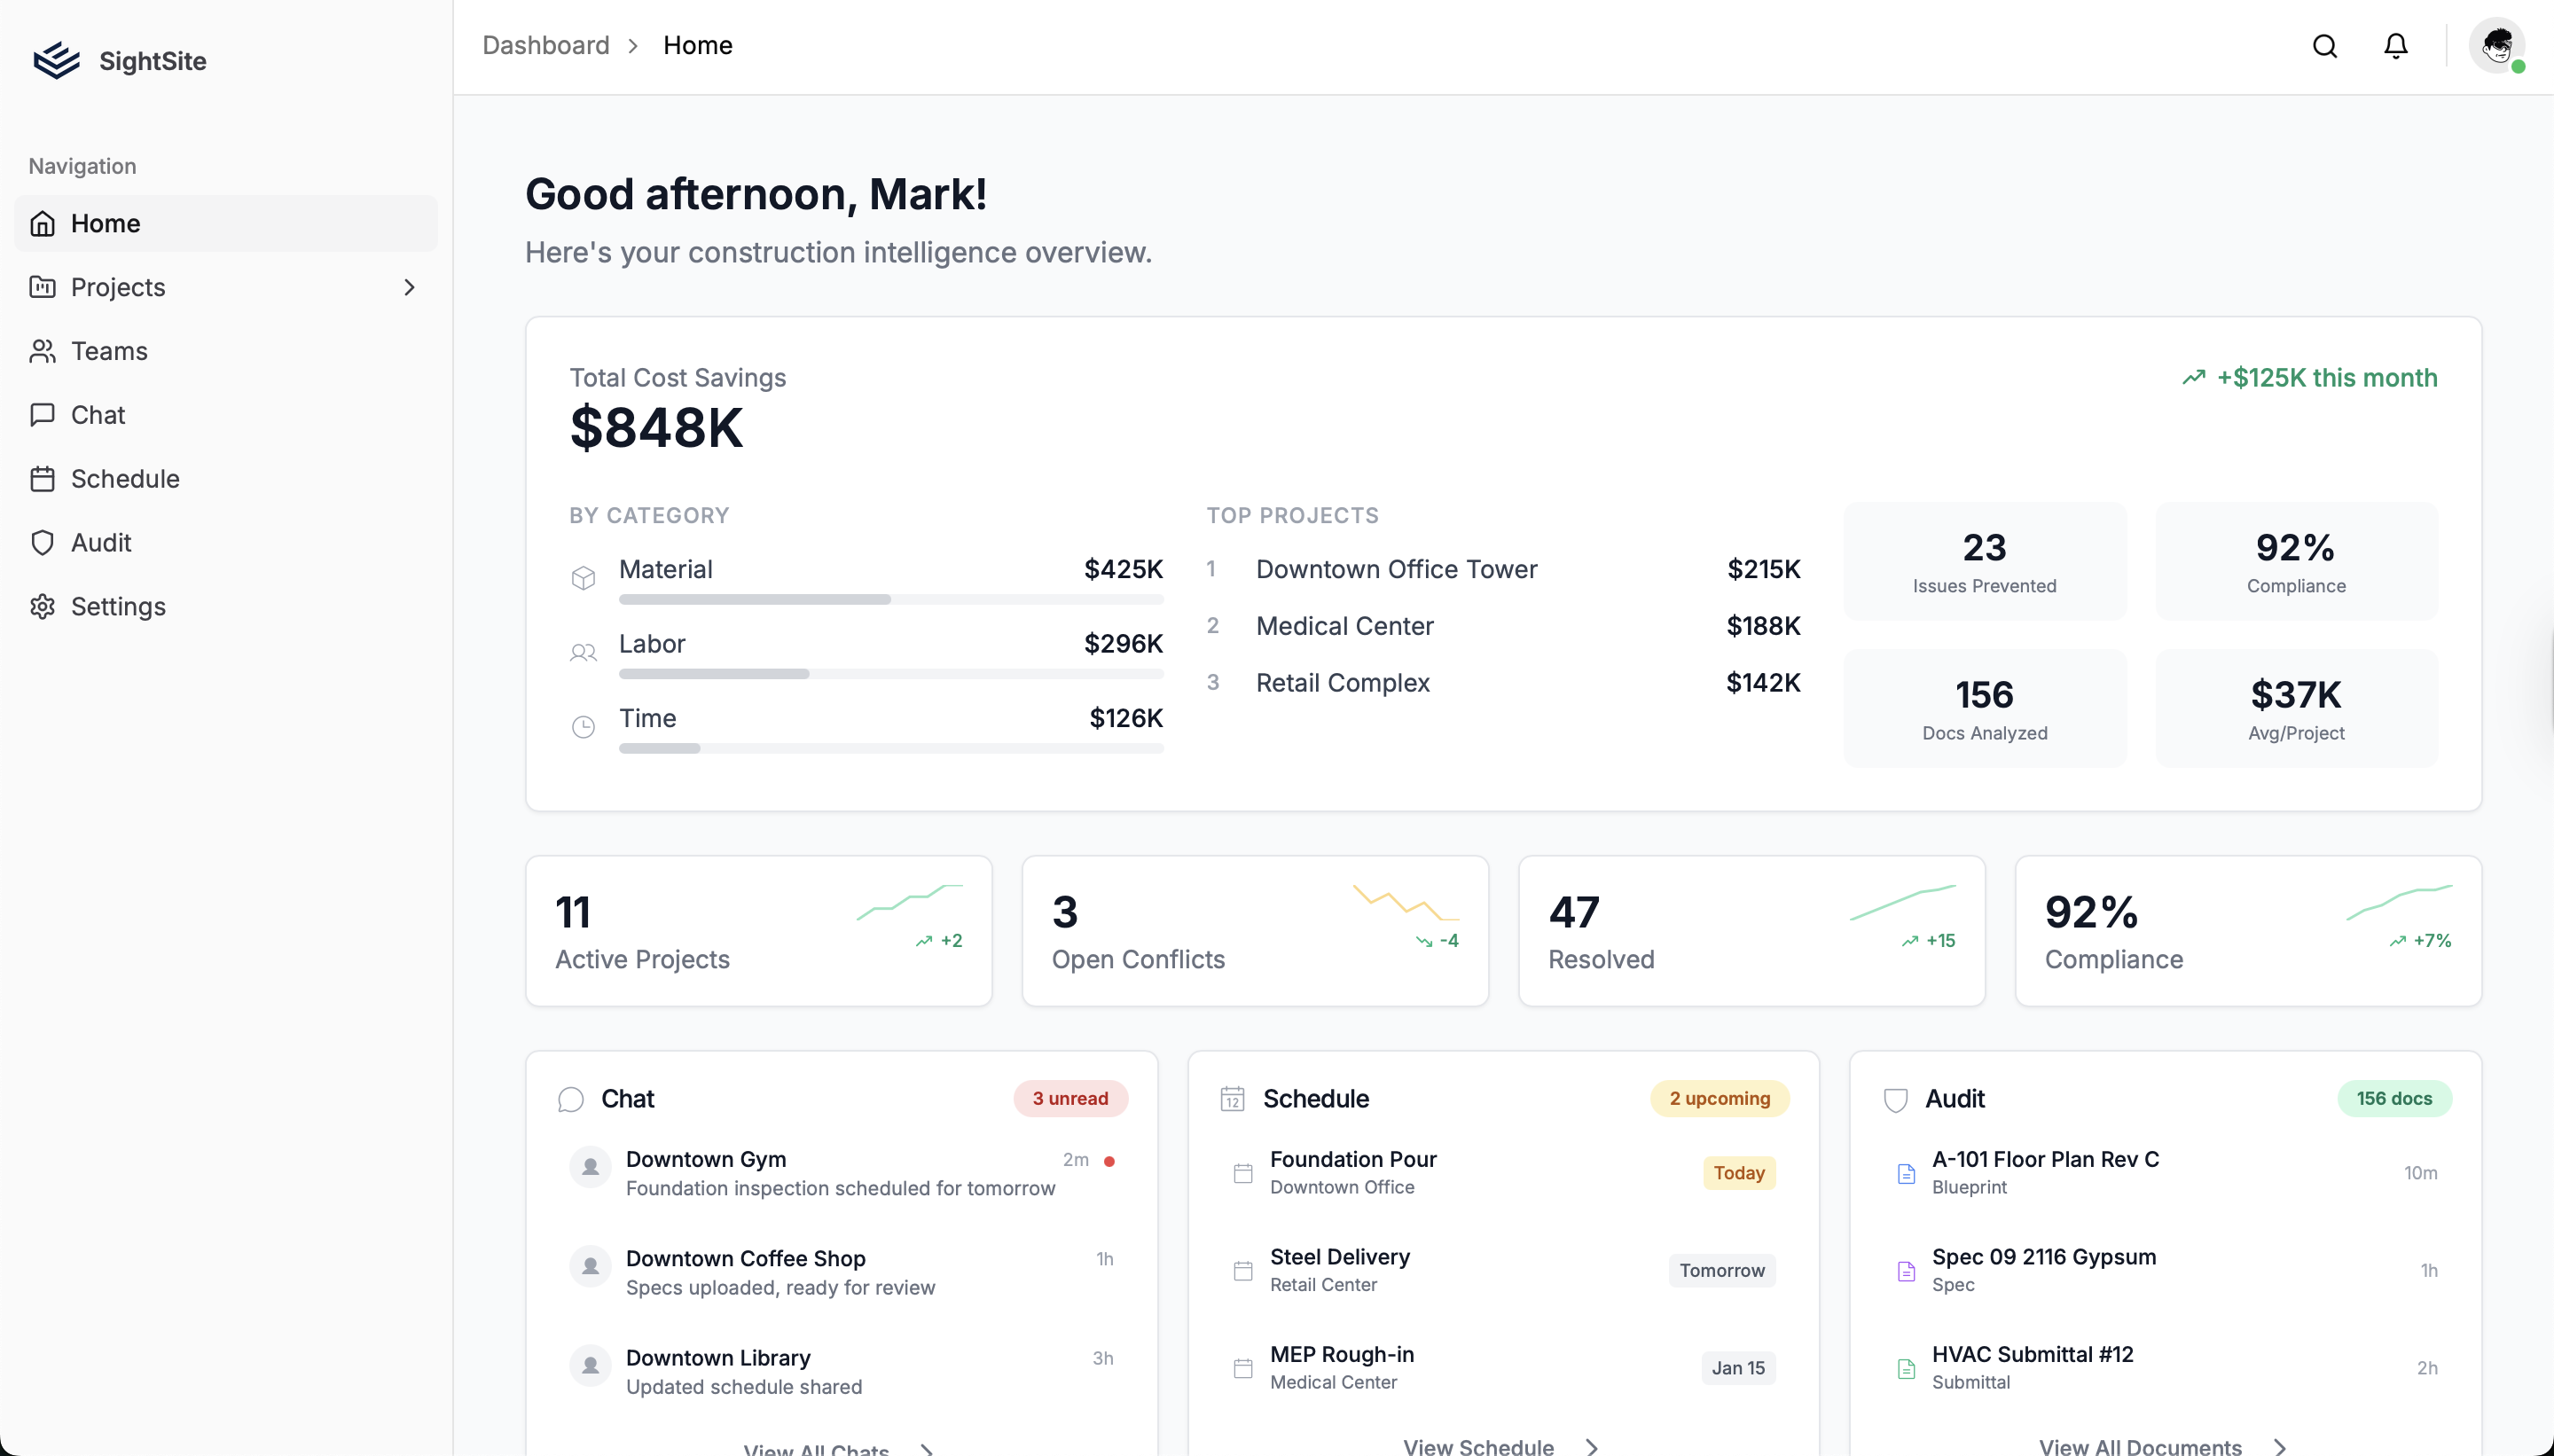Open the search icon in the top bar
Image resolution: width=2554 pixels, height=1456 pixels.
click(x=2325, y=46)
